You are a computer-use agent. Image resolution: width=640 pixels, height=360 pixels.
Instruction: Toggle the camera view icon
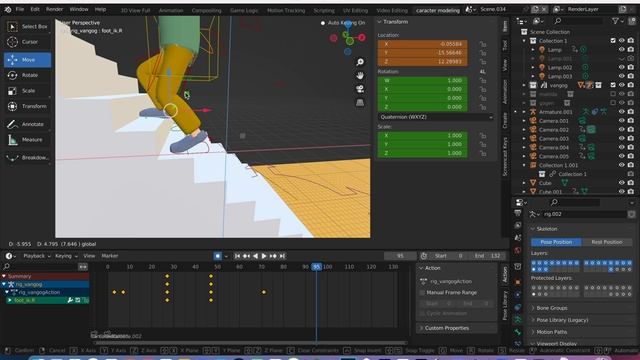[360, 89]
